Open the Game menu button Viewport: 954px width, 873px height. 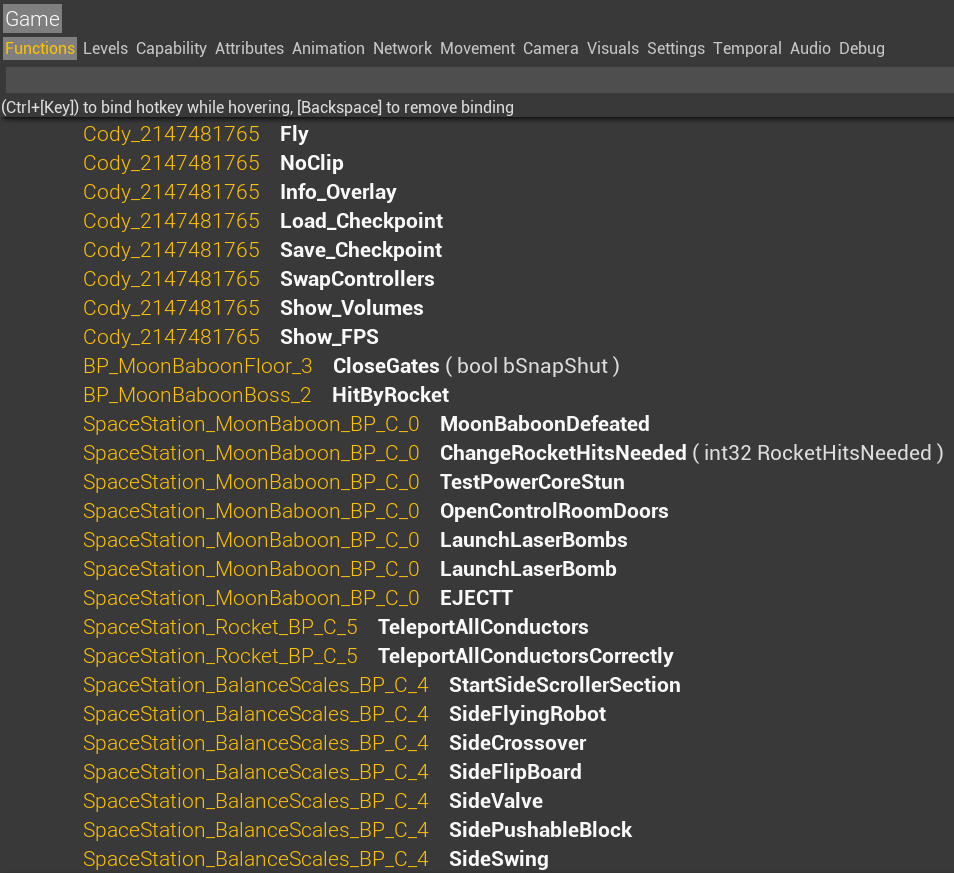(x=32, y=19)
